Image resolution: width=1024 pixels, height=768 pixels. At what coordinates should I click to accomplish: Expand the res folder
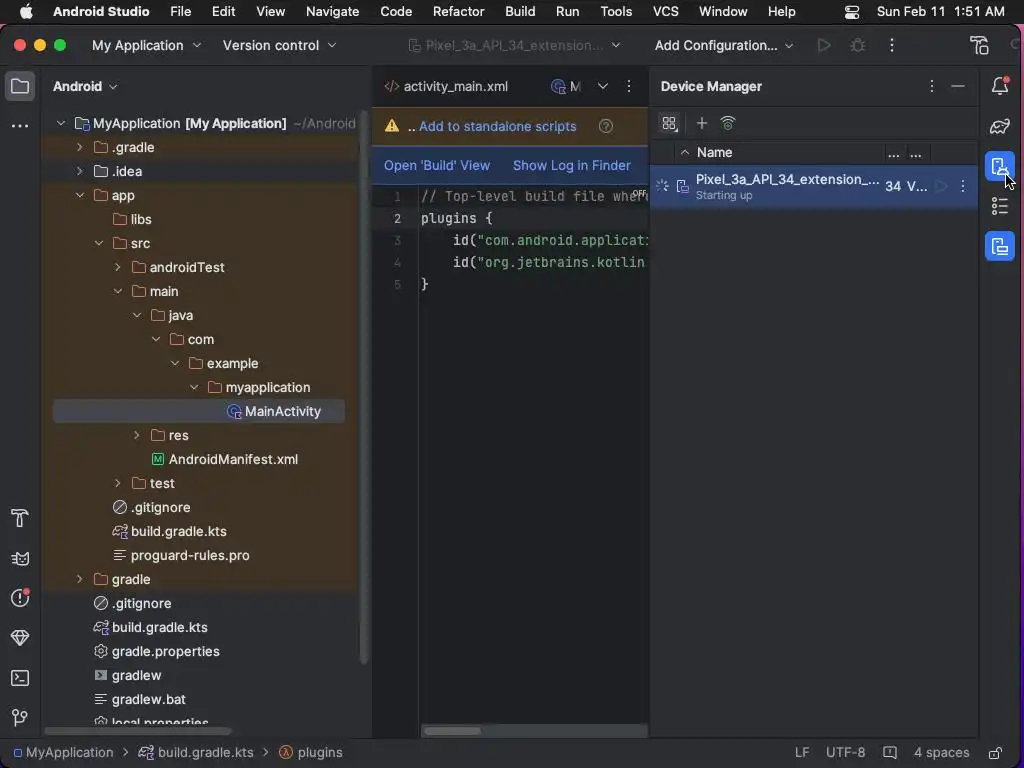click(136, 435)
